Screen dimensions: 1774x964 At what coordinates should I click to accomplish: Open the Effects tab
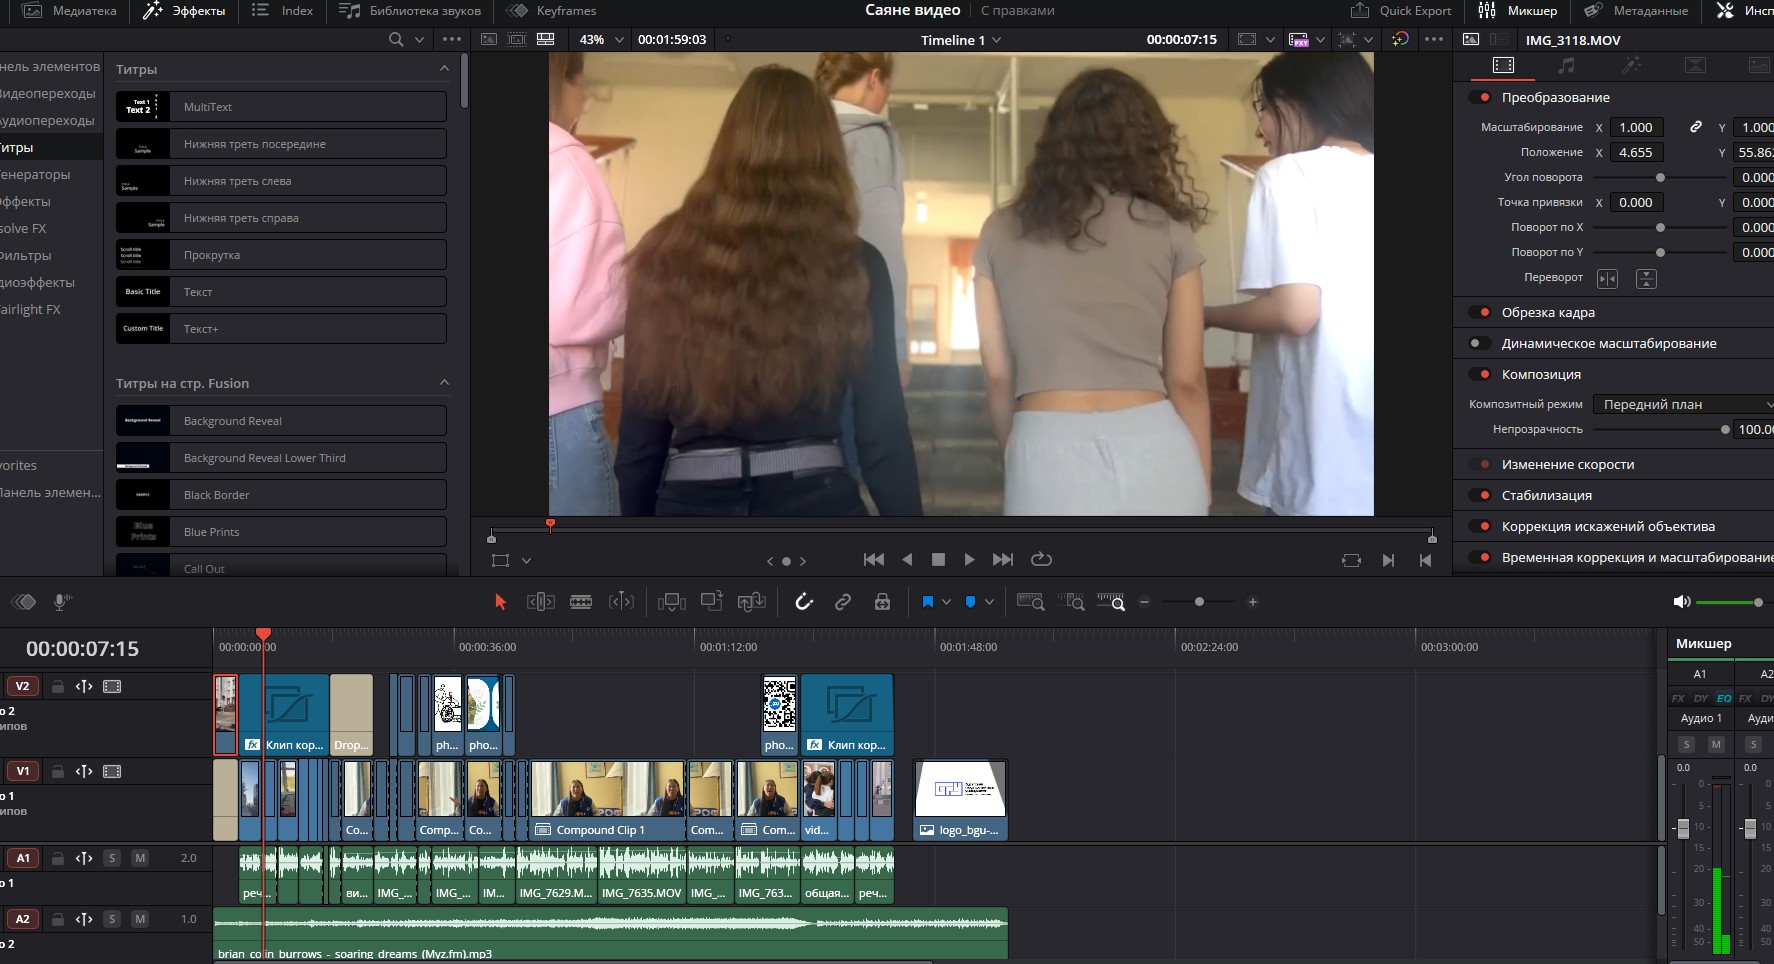(x=185, y=11)
